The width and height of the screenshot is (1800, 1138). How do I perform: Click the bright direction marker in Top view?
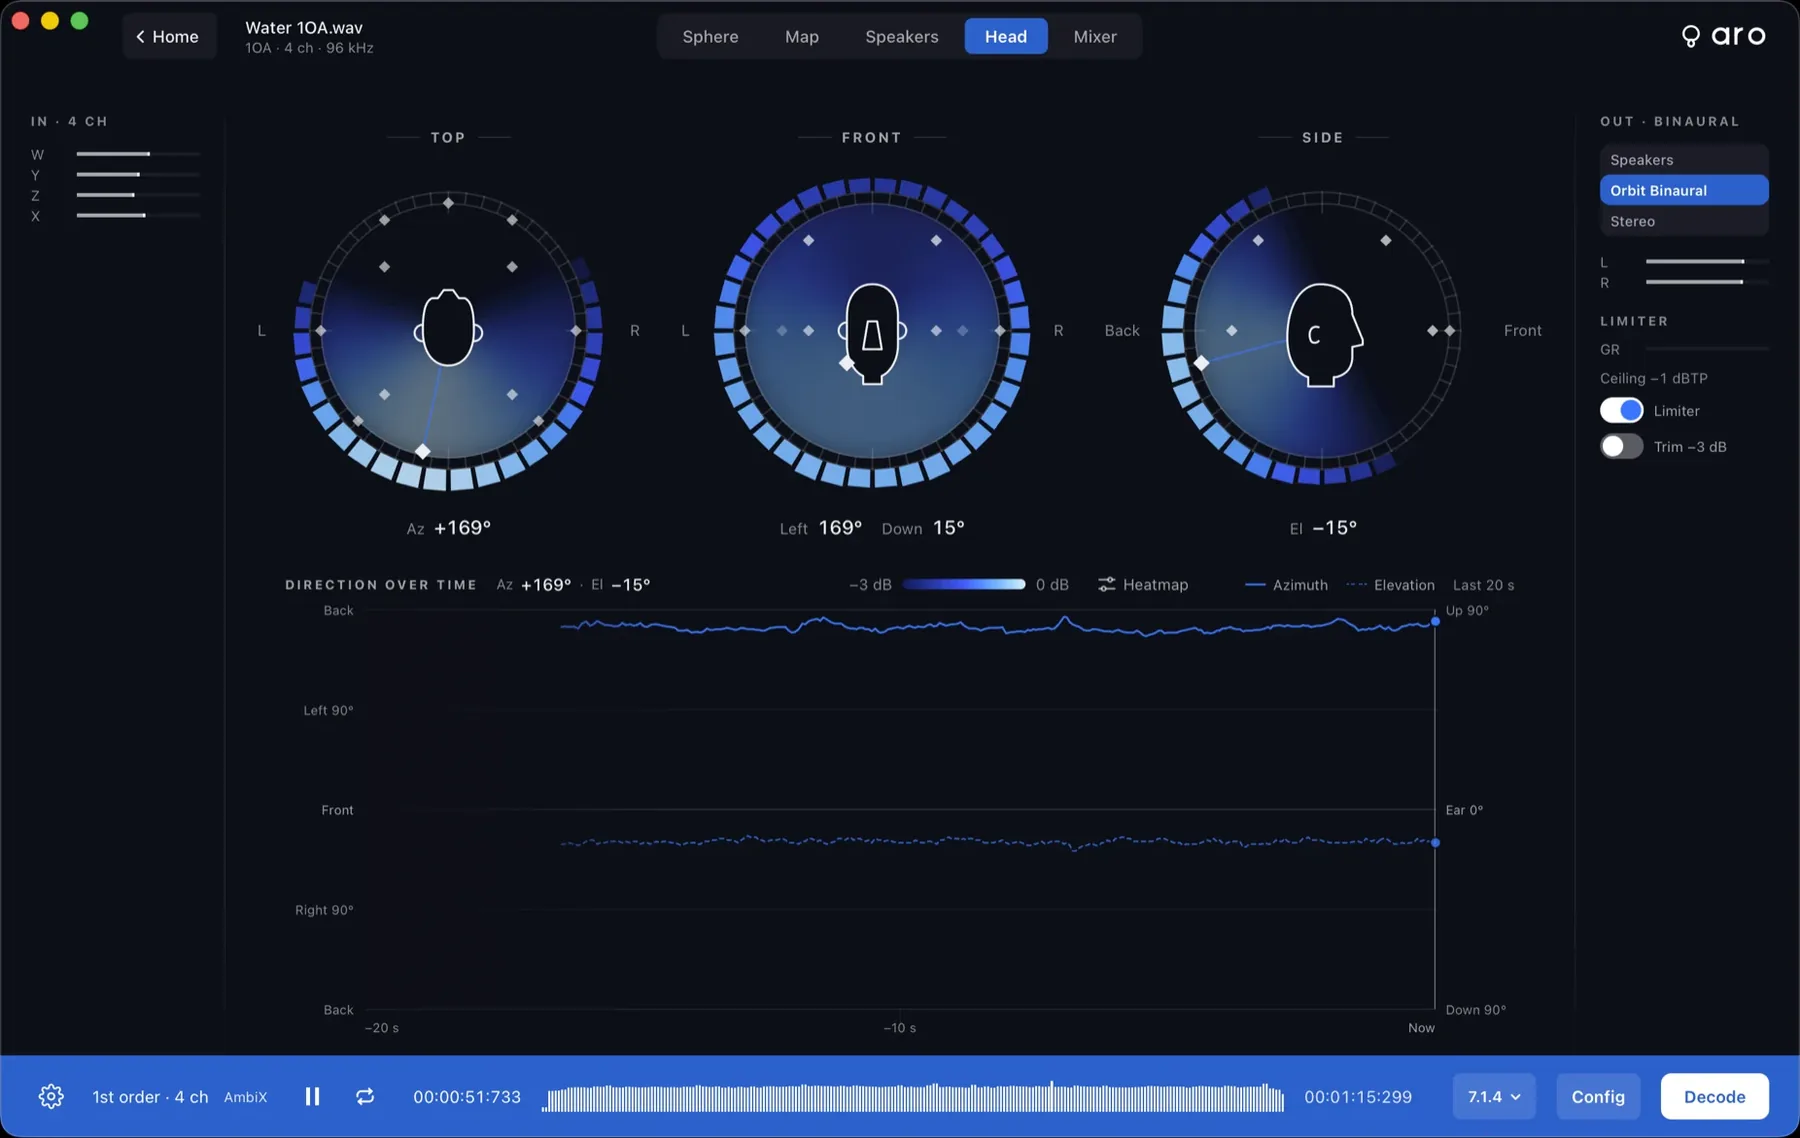tap(423, 452)
